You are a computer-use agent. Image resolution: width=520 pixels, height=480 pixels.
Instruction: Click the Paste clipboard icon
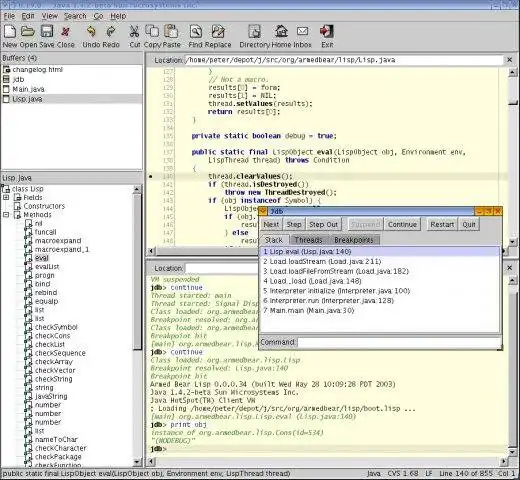tap(171, 31)
